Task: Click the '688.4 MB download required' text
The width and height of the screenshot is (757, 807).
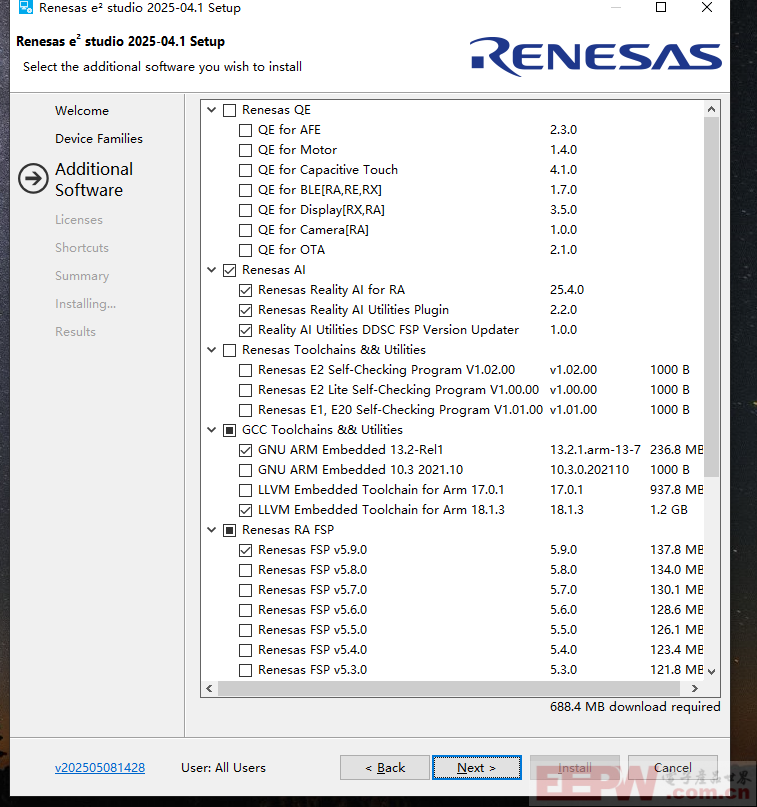Action: pyautogui.click(x=635, y=707)
